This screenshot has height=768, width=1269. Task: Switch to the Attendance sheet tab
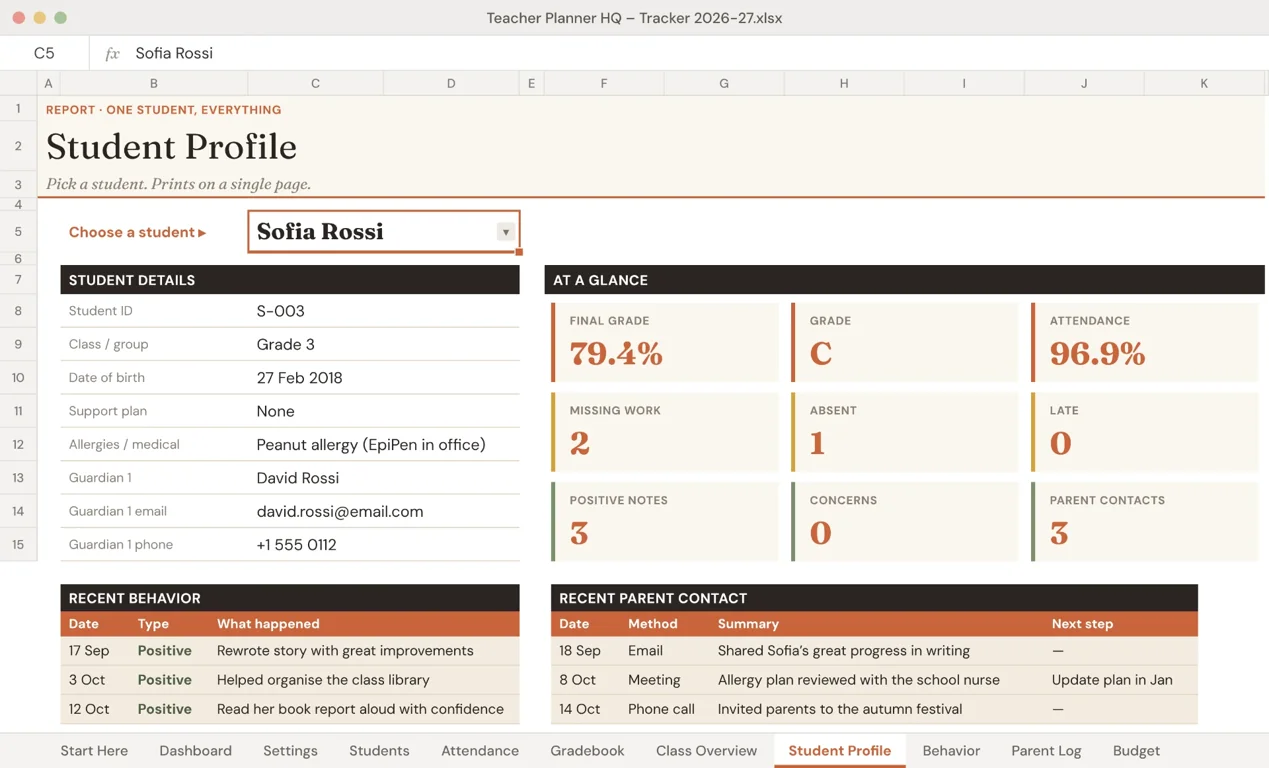pos(480,751)
